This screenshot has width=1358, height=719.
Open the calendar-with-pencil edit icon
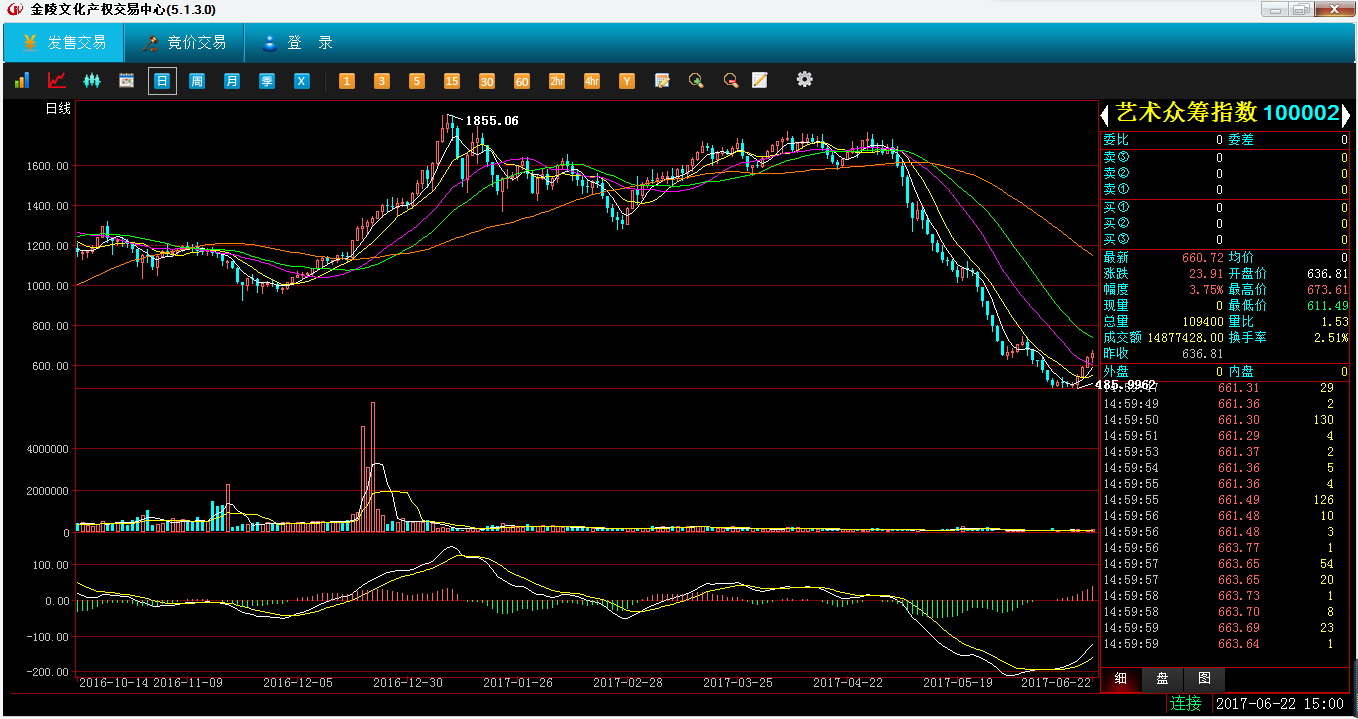coord(662,81)
